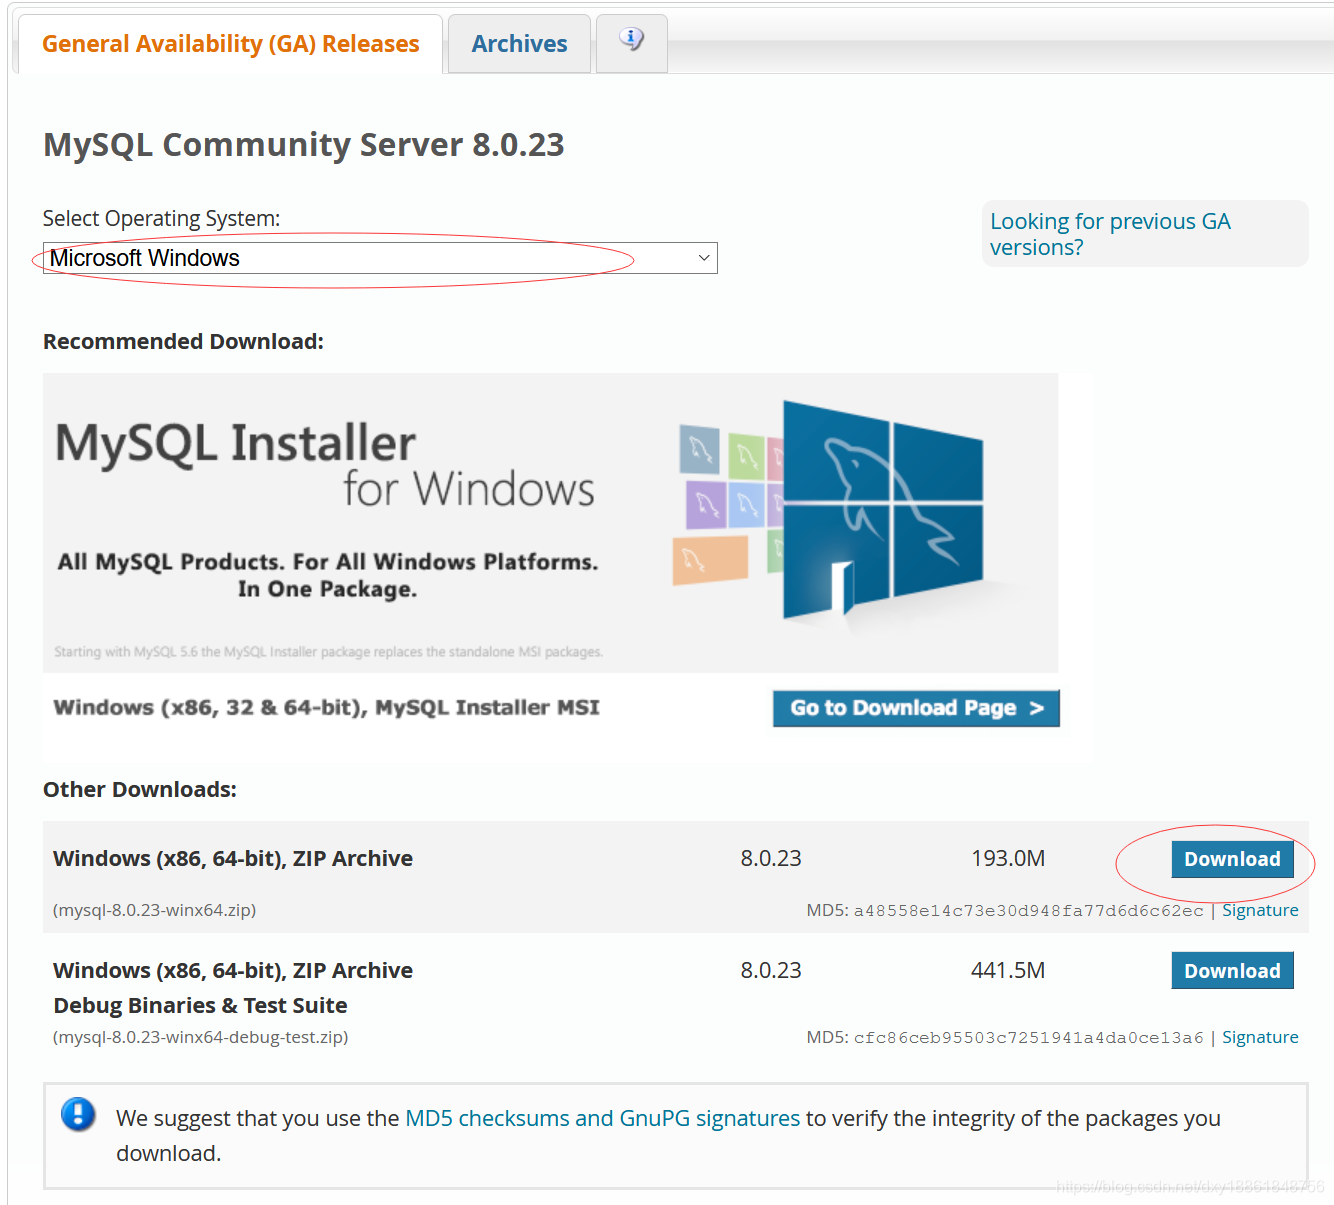This screenshot has width=1334, height=1205.
Task: Click the Other Downloads heading
Action: click(x=140, y=790)
